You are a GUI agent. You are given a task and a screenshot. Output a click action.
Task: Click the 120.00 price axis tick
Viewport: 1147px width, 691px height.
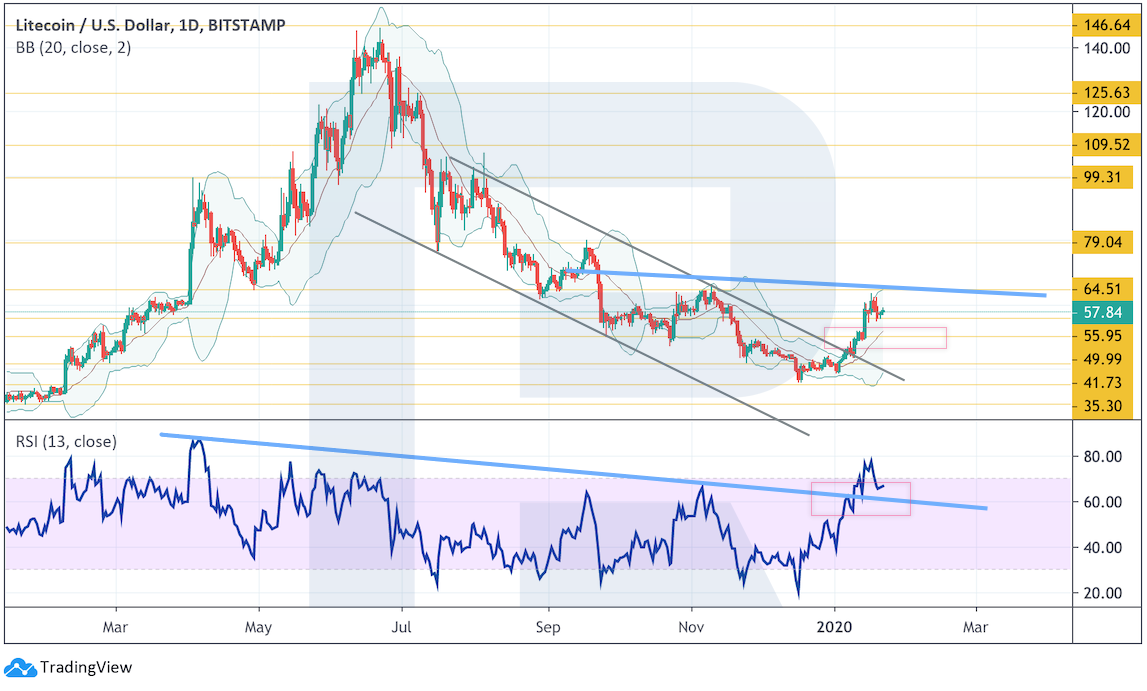point(1107,113)
